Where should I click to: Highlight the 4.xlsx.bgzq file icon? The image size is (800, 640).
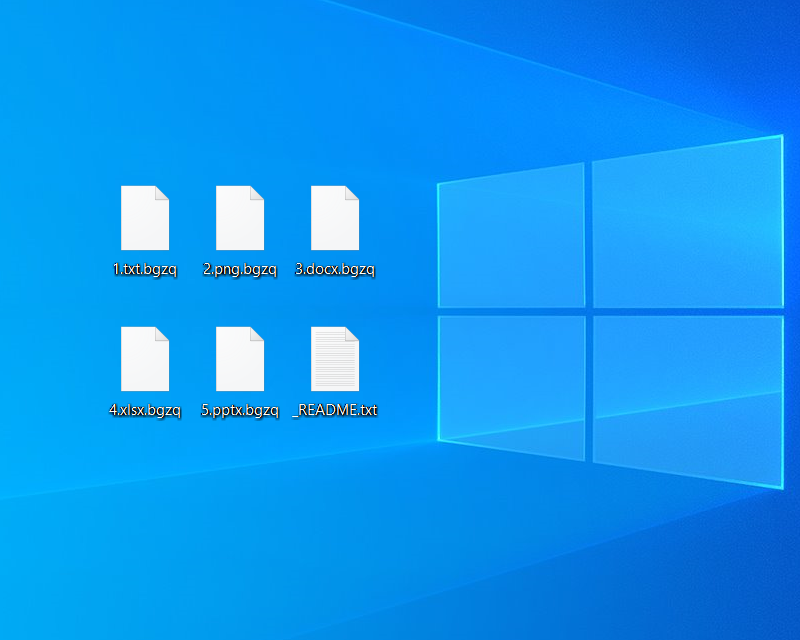144,359
